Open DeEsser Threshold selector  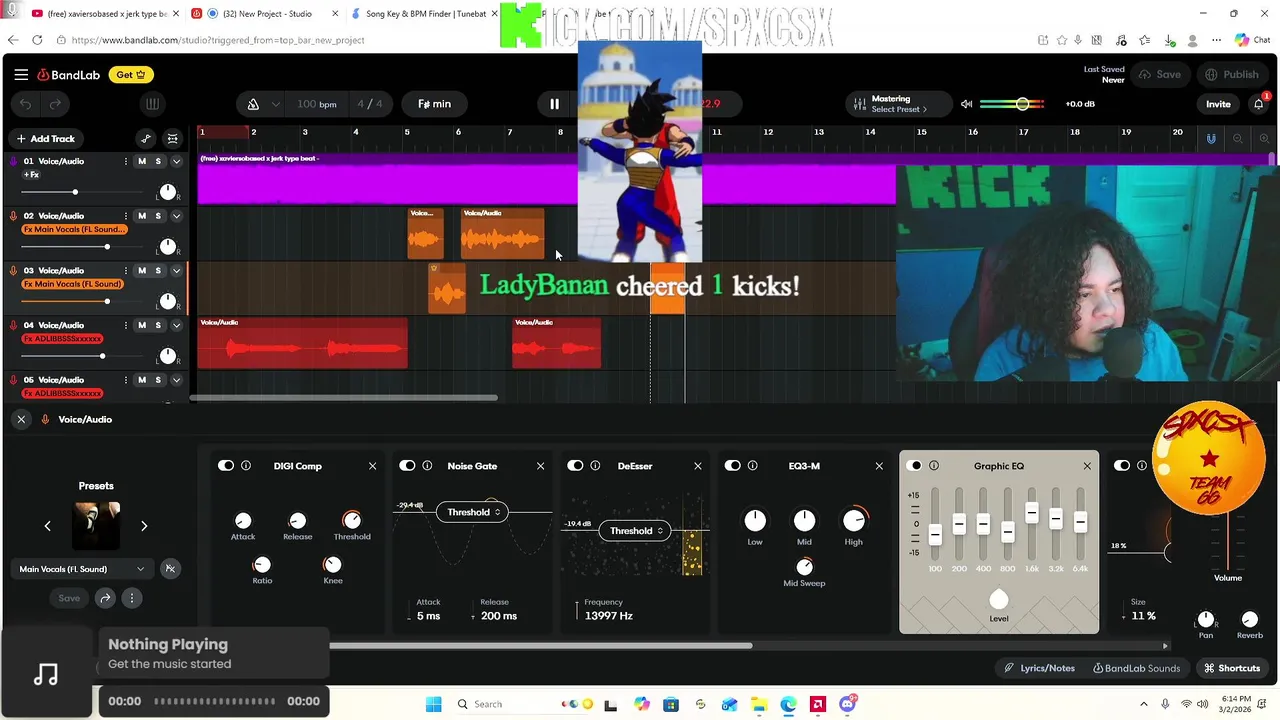pos(634,531)
